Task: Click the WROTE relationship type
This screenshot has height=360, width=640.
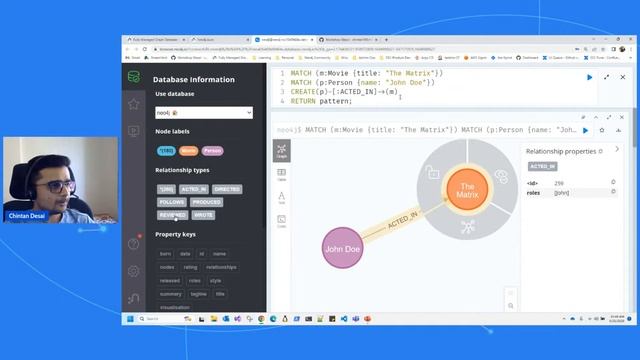Action: click(203, 215)
